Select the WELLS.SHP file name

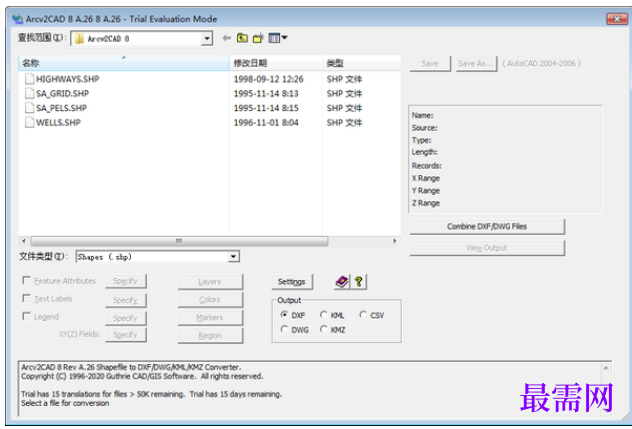58,122
